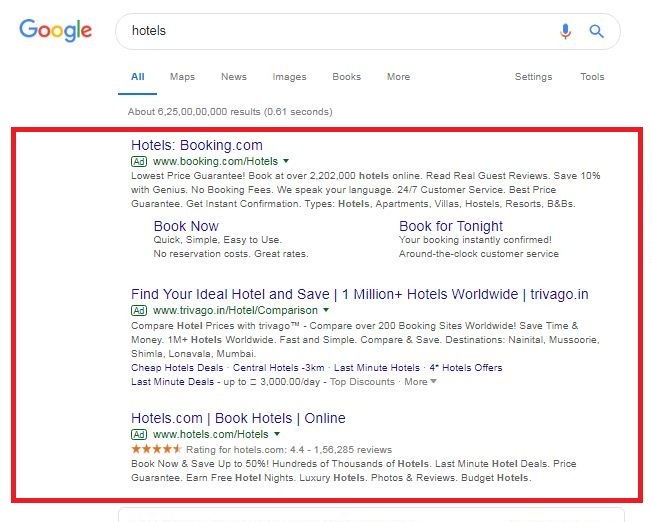Open the Book for Tonight sitelink
The height and width of the screenshot is (522, 652).
tap(451, 226)
